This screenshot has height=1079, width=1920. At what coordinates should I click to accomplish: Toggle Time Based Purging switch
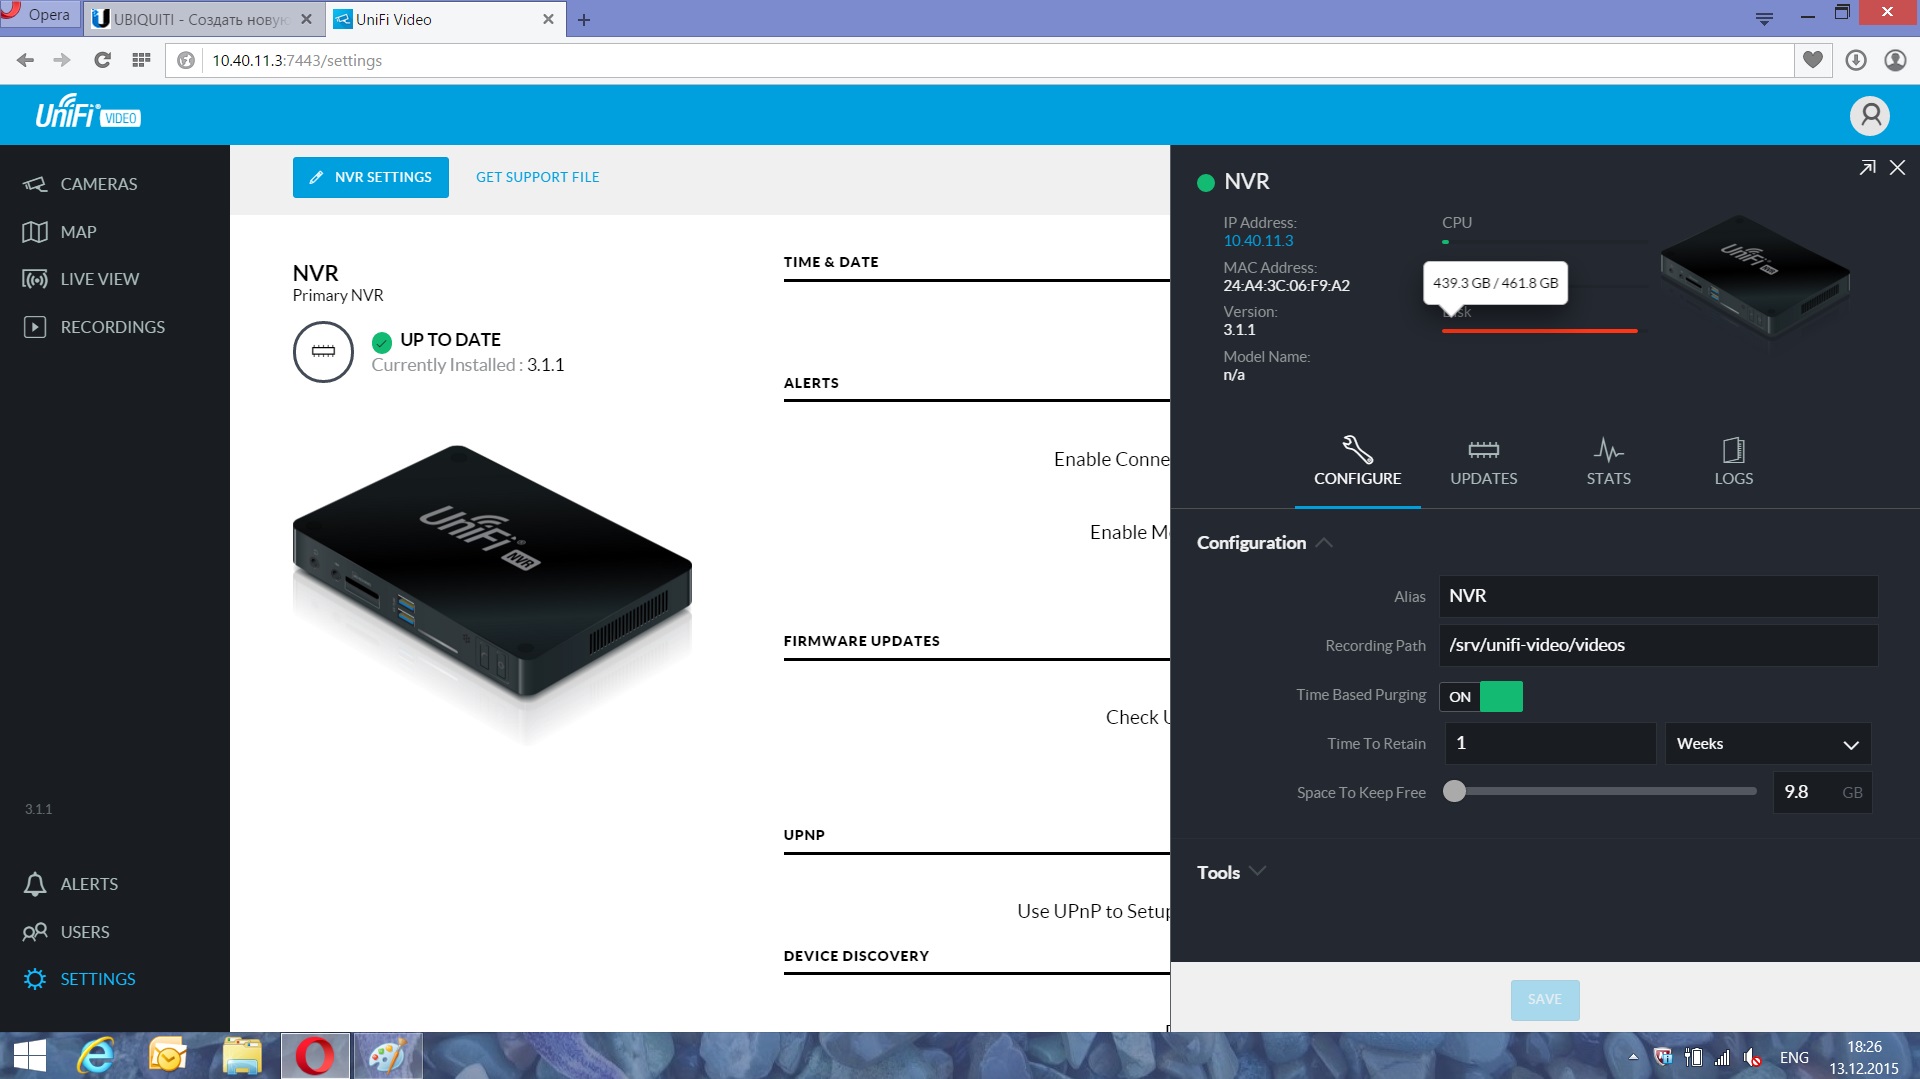1481,696
